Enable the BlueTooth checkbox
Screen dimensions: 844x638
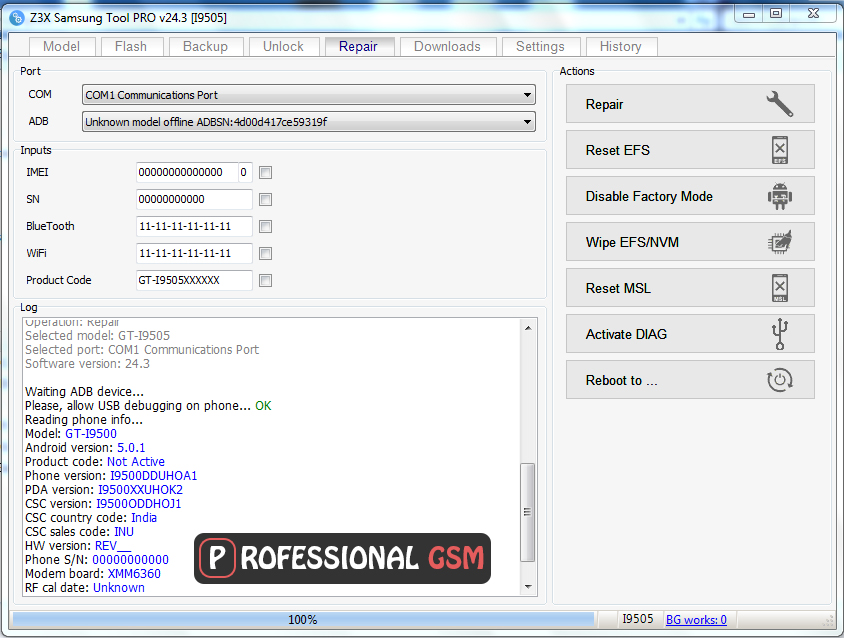tap(265, 226)
